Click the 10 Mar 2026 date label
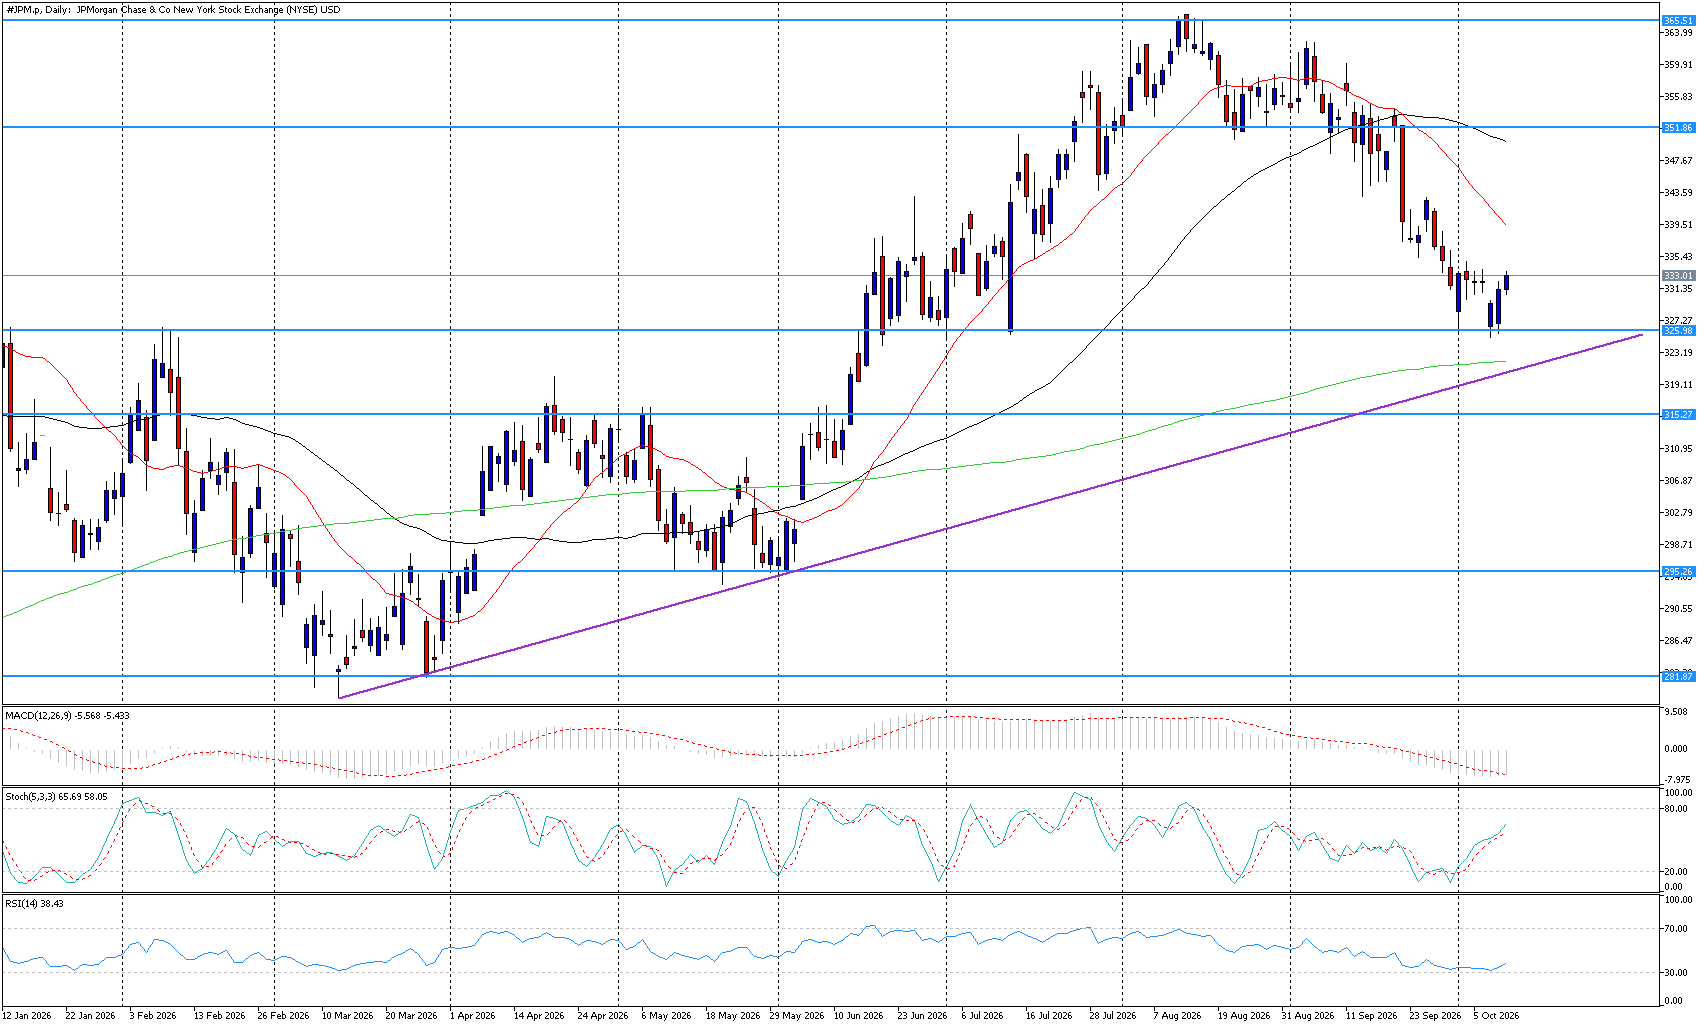This screenshot has height=1027, width=1707. [x=347, y=1016]
